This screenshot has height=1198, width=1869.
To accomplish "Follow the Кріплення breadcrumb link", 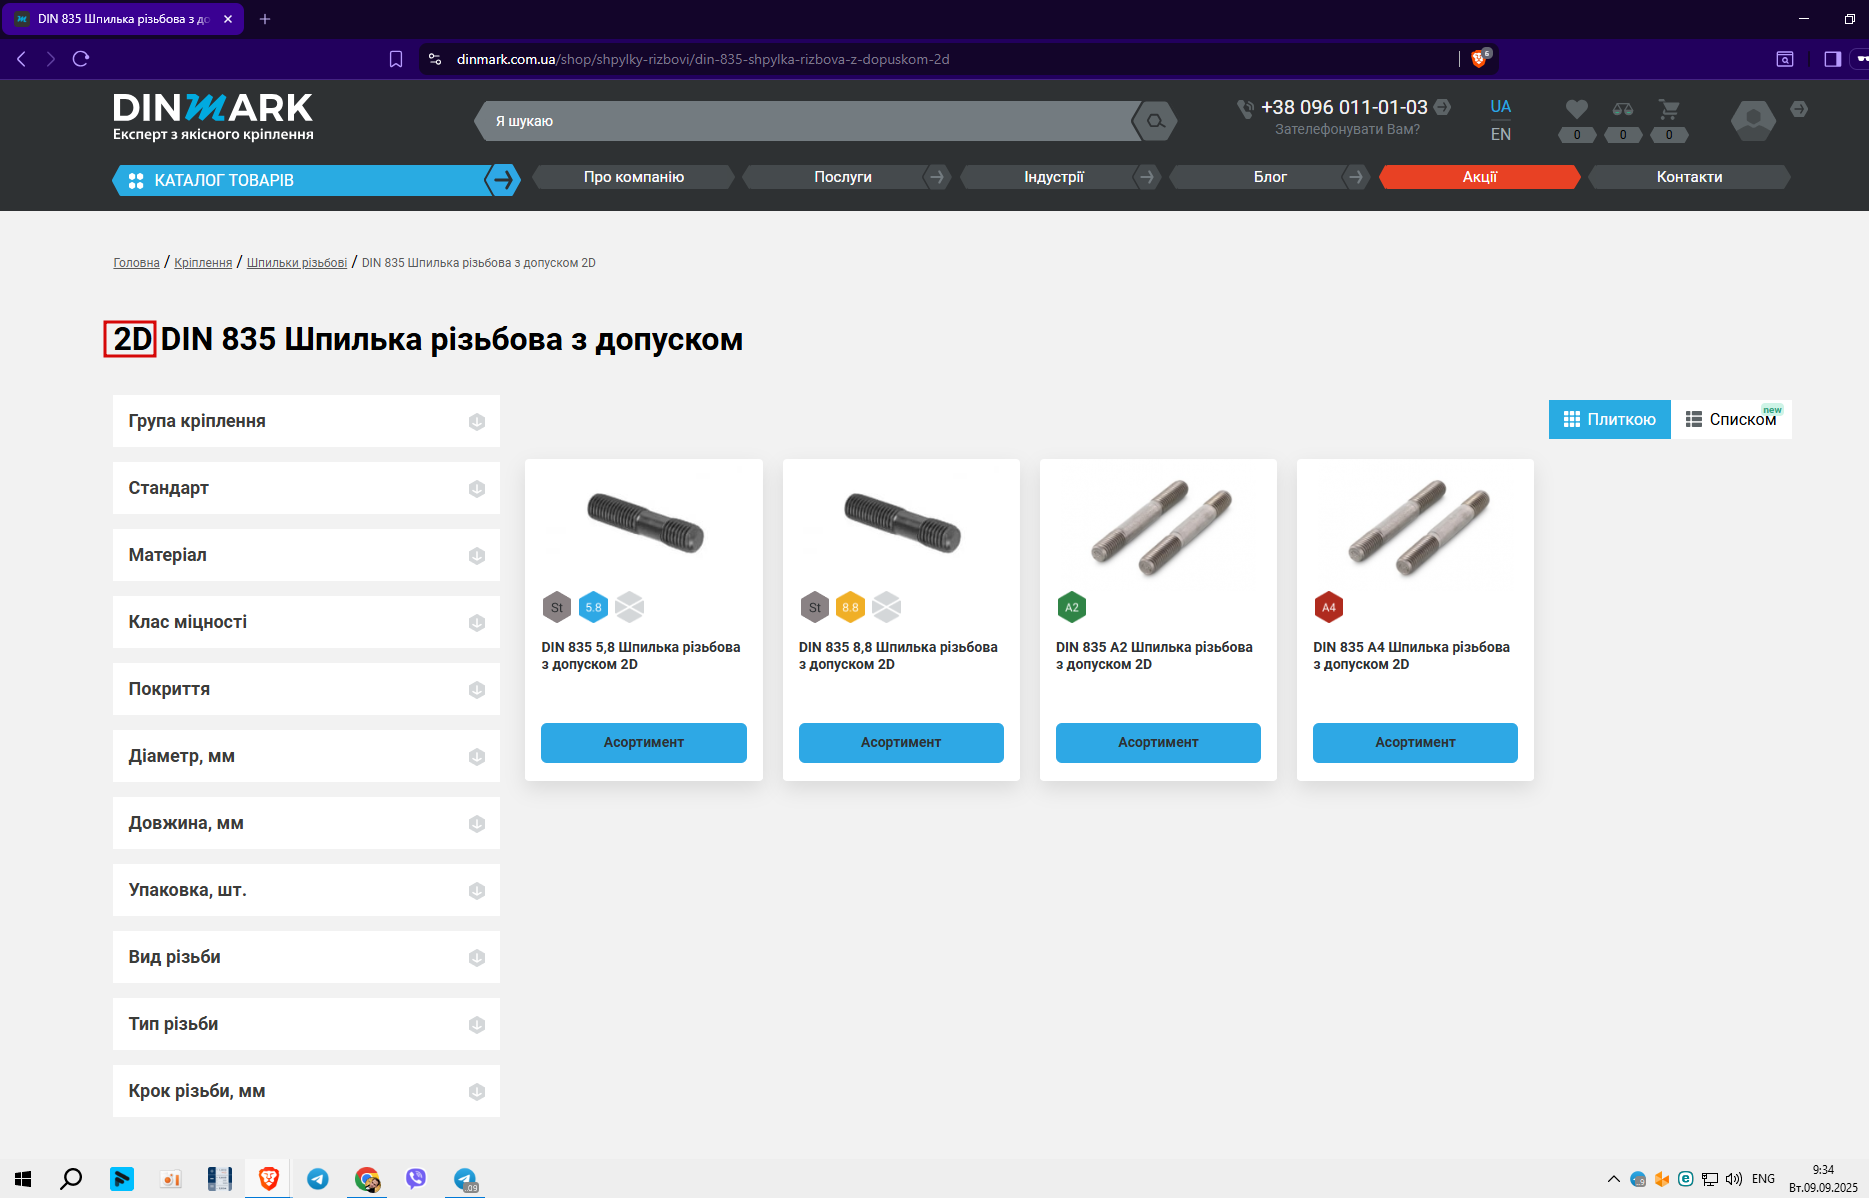I will pyautogui.click(x=203, y=263).
